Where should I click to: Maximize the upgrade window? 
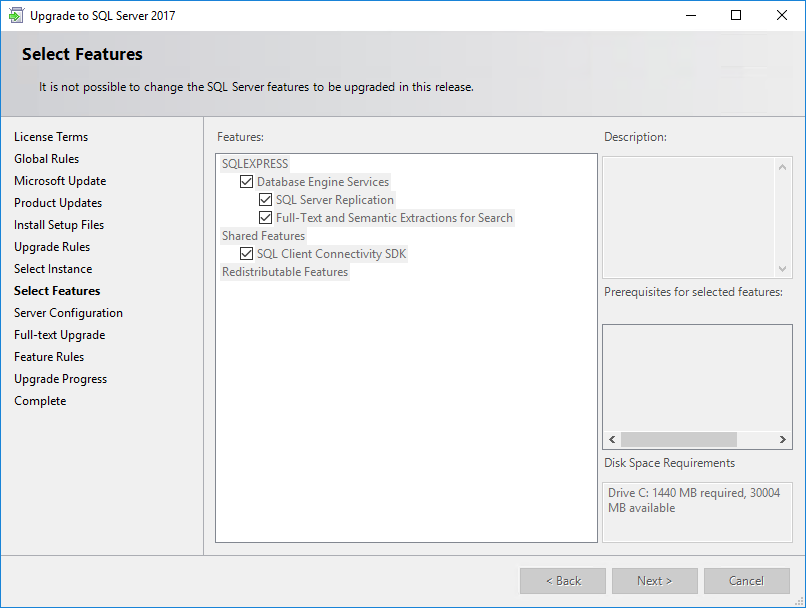pos(736,15)
